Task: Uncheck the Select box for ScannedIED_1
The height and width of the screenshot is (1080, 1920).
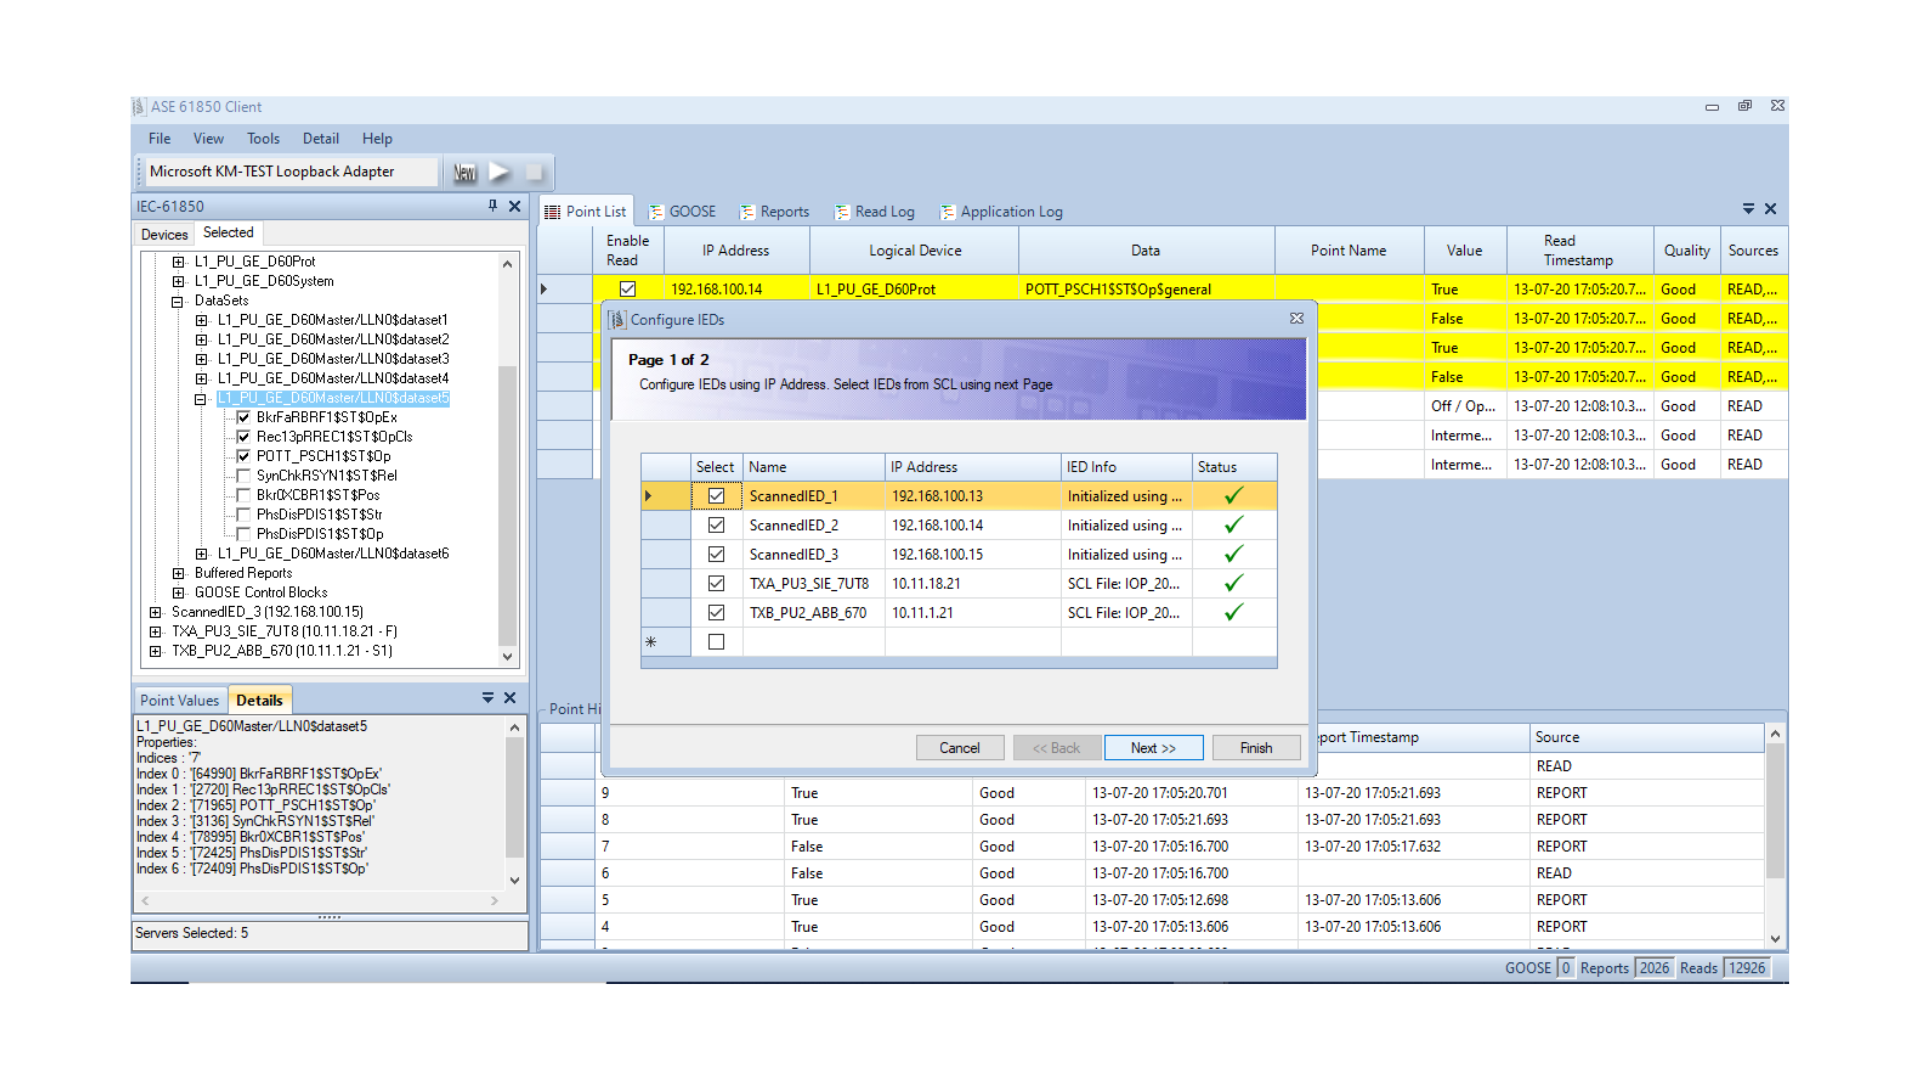Action: (x=716, y=496)
